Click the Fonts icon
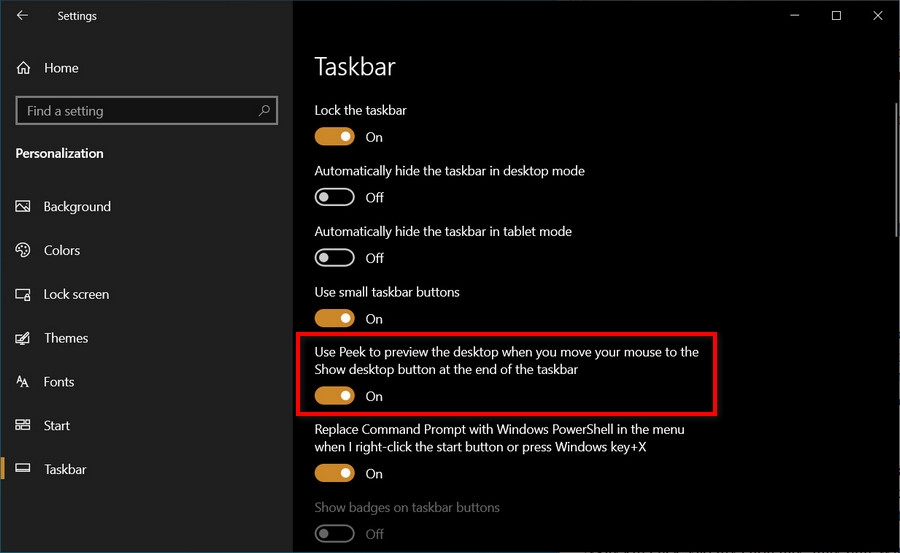Screen dimensions: 900x553 pyautogui.click(x=23, y=381)
